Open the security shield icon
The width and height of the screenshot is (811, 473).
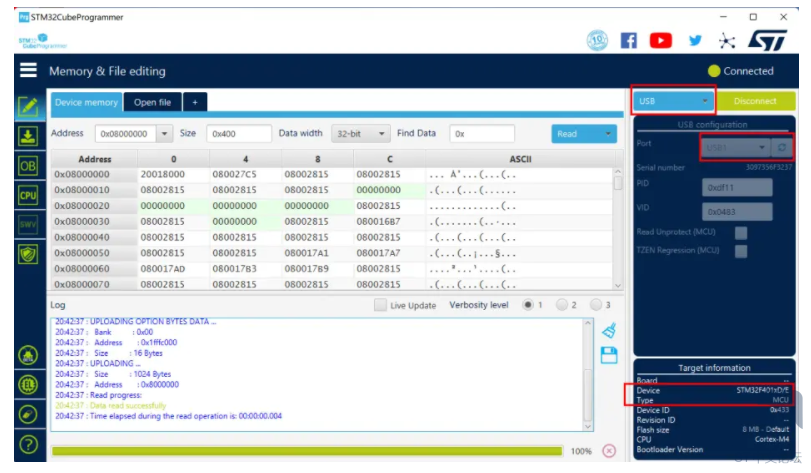tap(28, 254)
